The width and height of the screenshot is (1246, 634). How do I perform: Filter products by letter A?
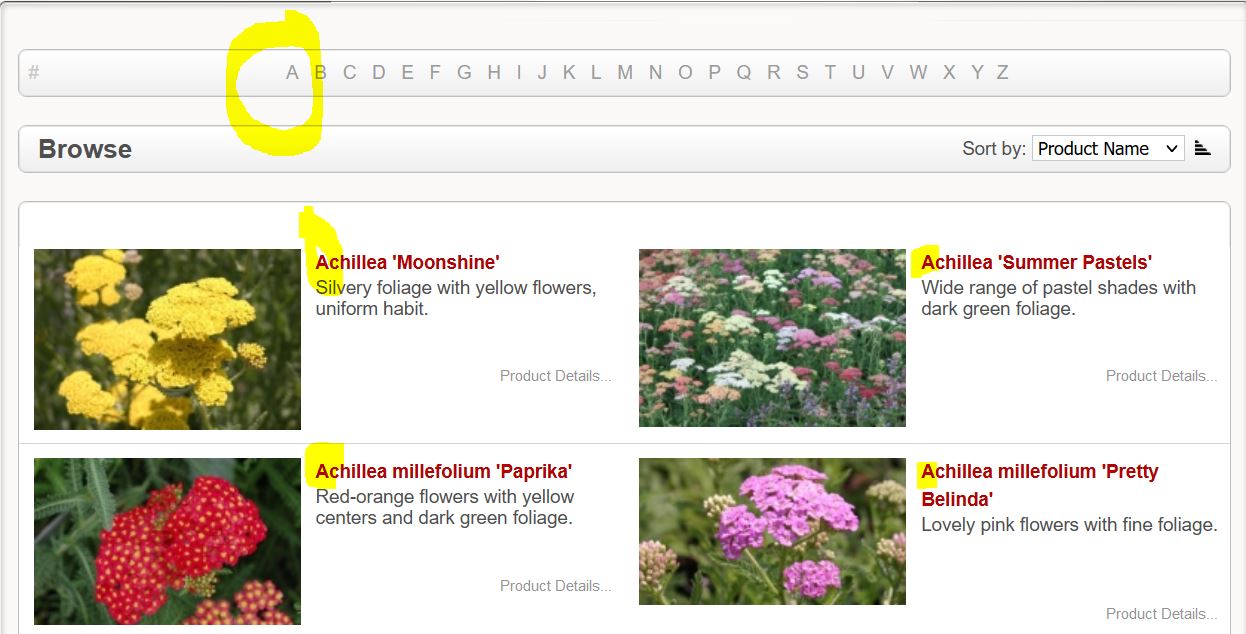(292, 72)
